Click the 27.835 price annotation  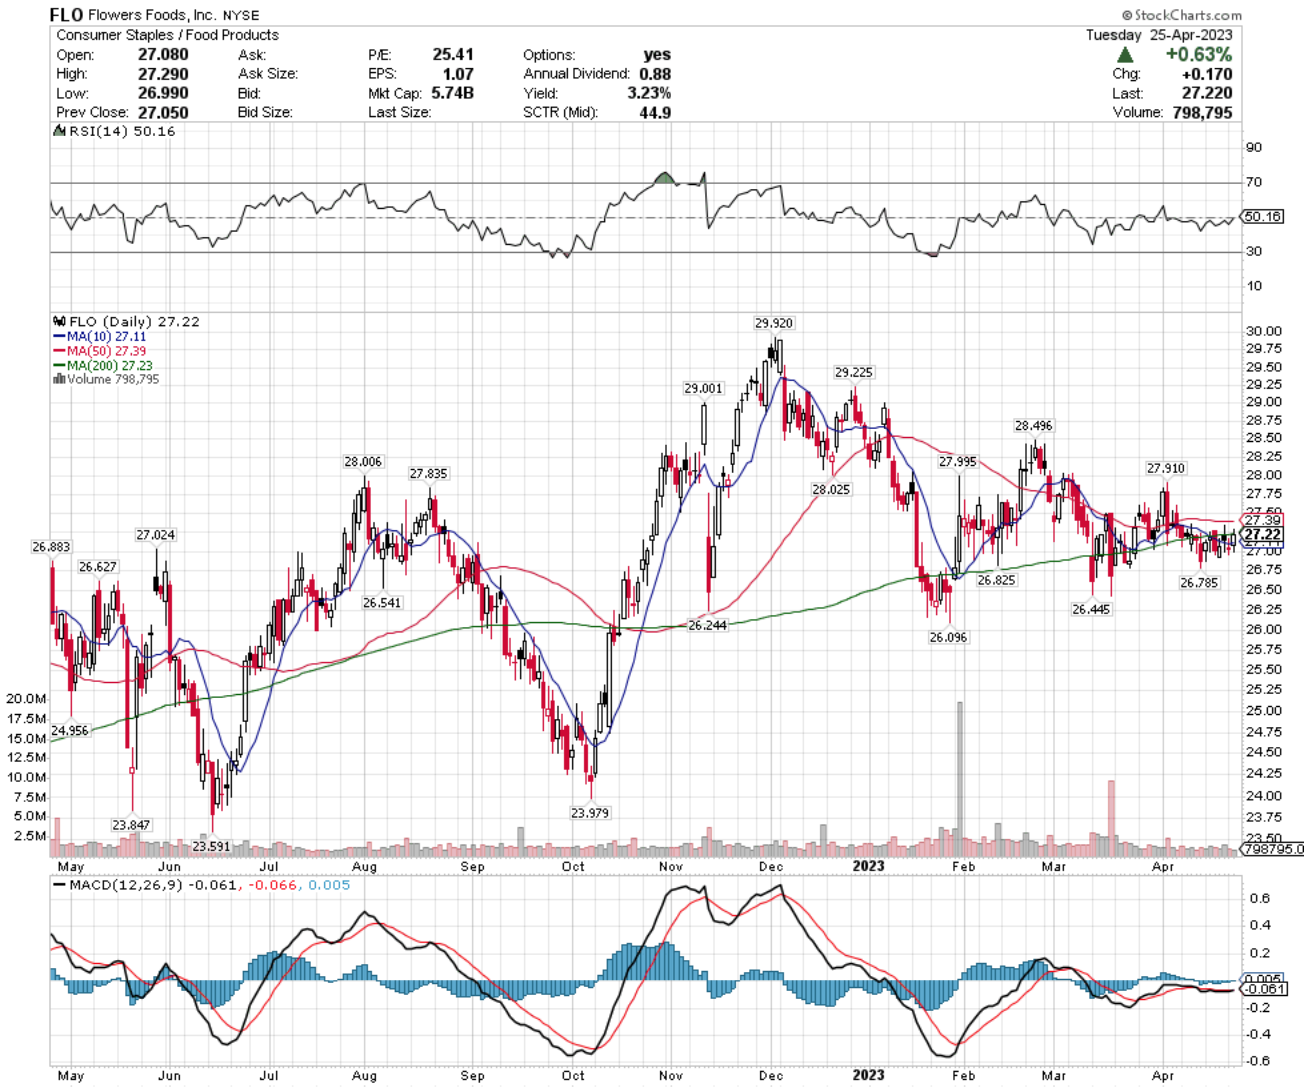coord(428,474)
